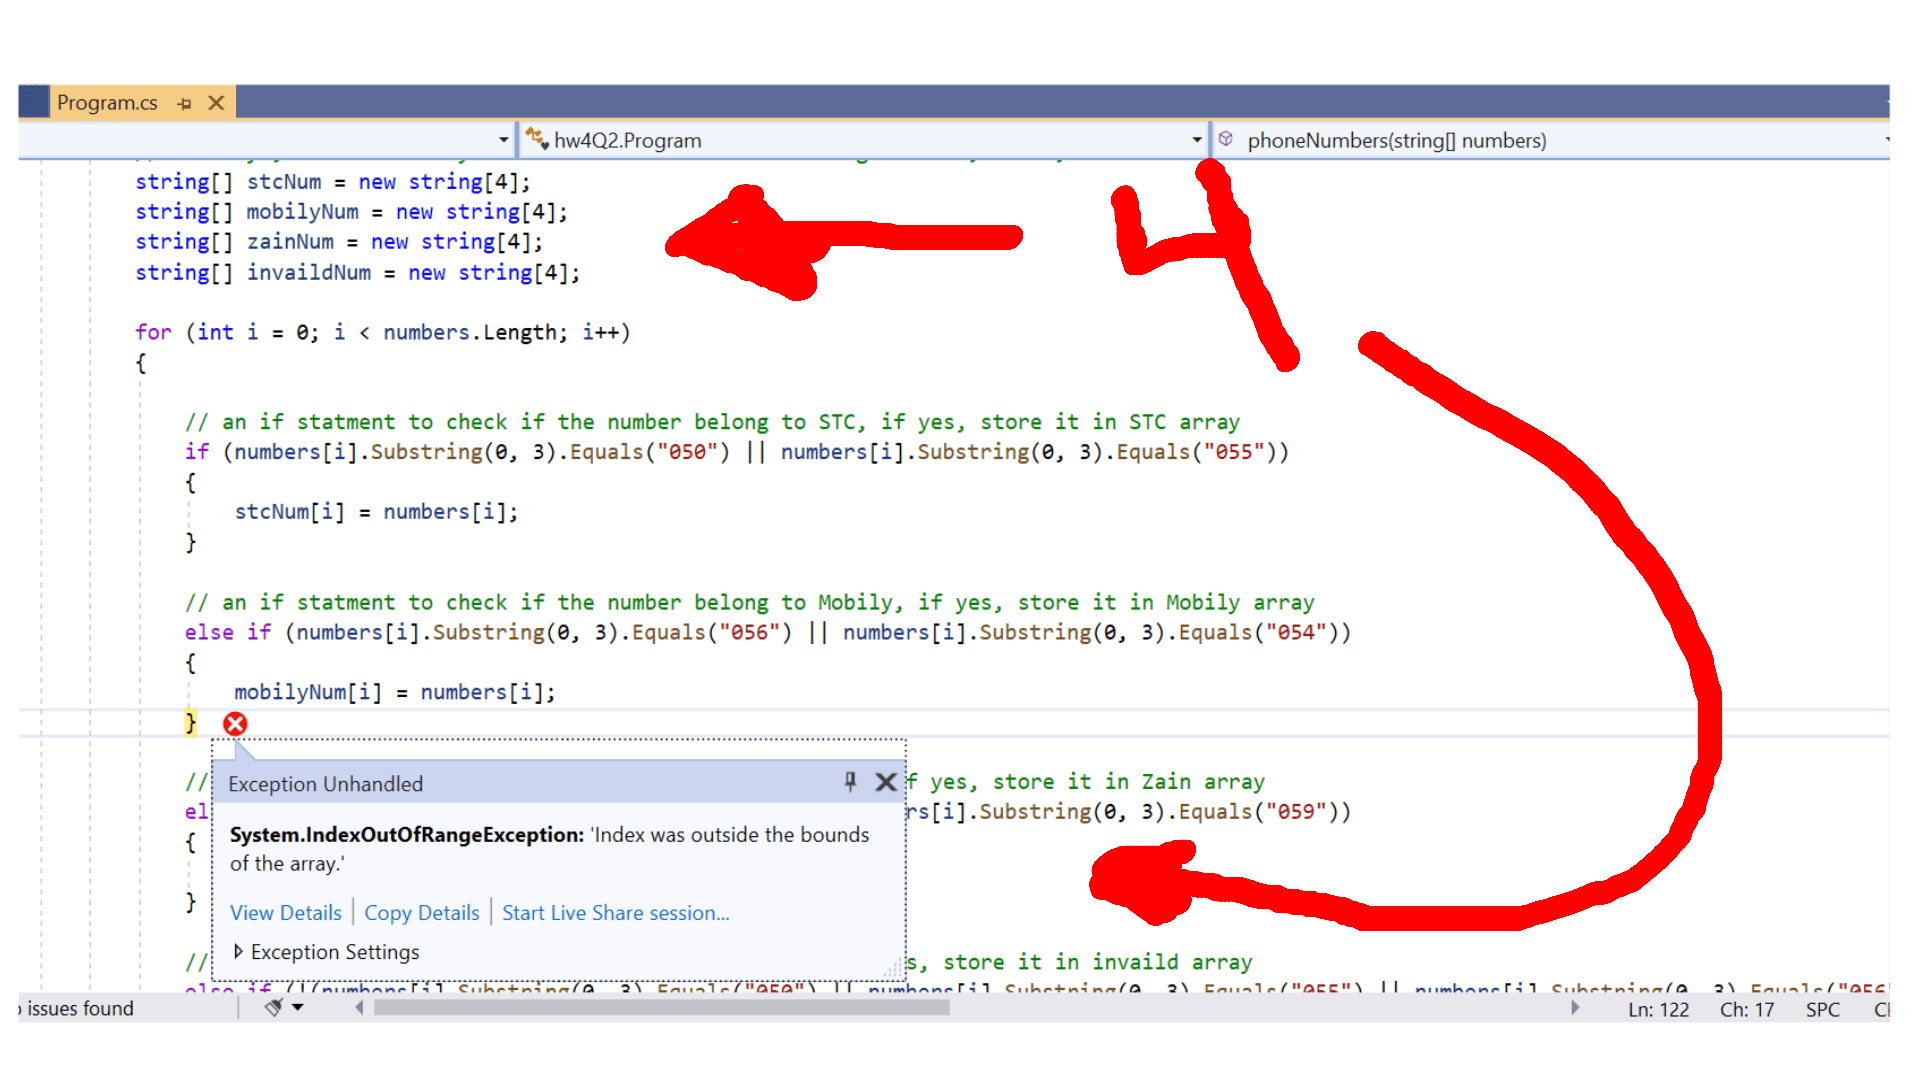1920x1080 pixels.
Task: Select the Program.cs document tab
Action: 107,103
